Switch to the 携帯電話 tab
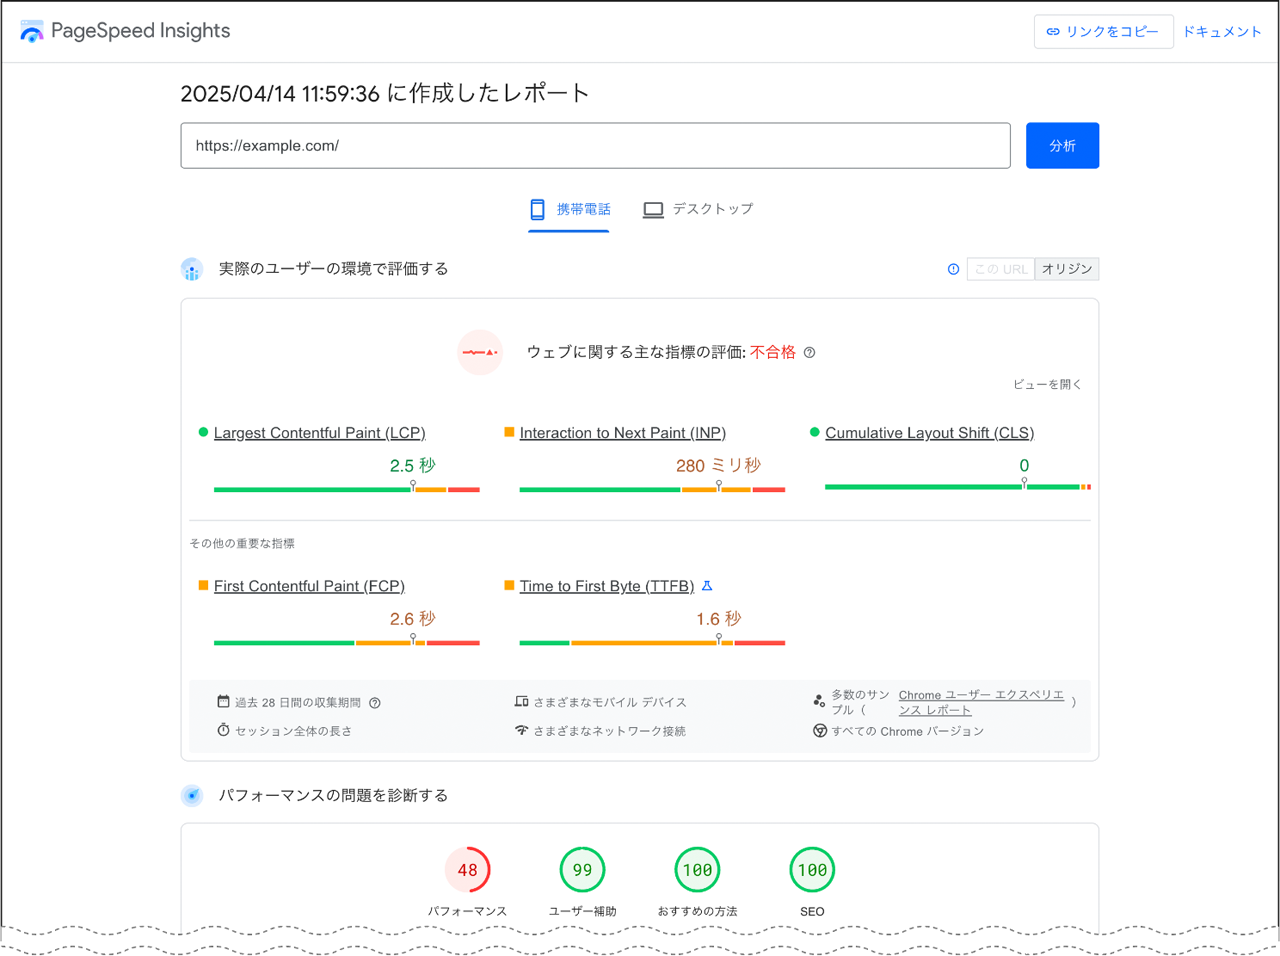 point(569,209)
